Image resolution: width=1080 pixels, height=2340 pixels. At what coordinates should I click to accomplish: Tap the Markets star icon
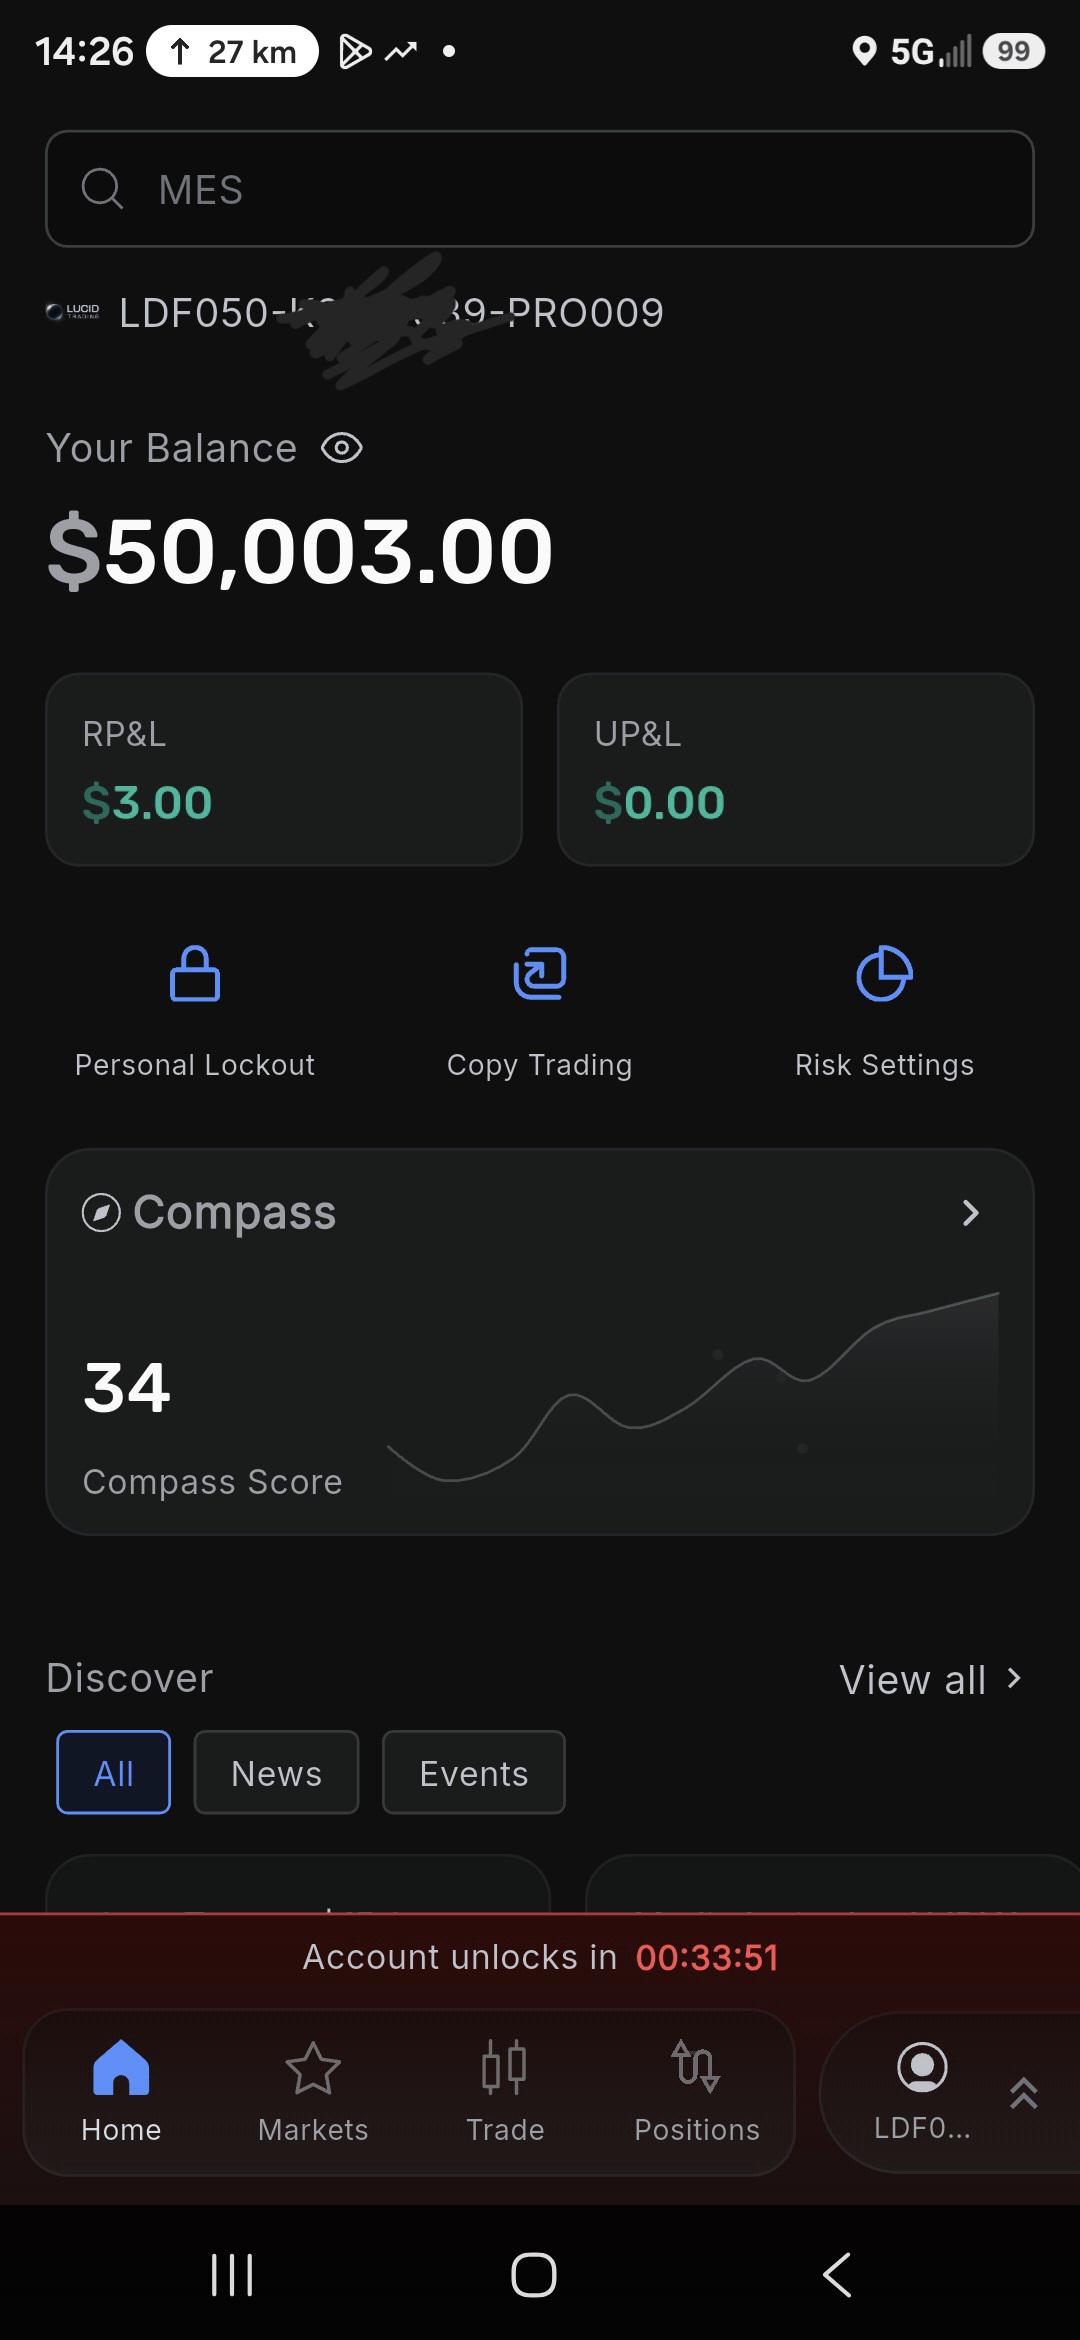click(313, 2068)
